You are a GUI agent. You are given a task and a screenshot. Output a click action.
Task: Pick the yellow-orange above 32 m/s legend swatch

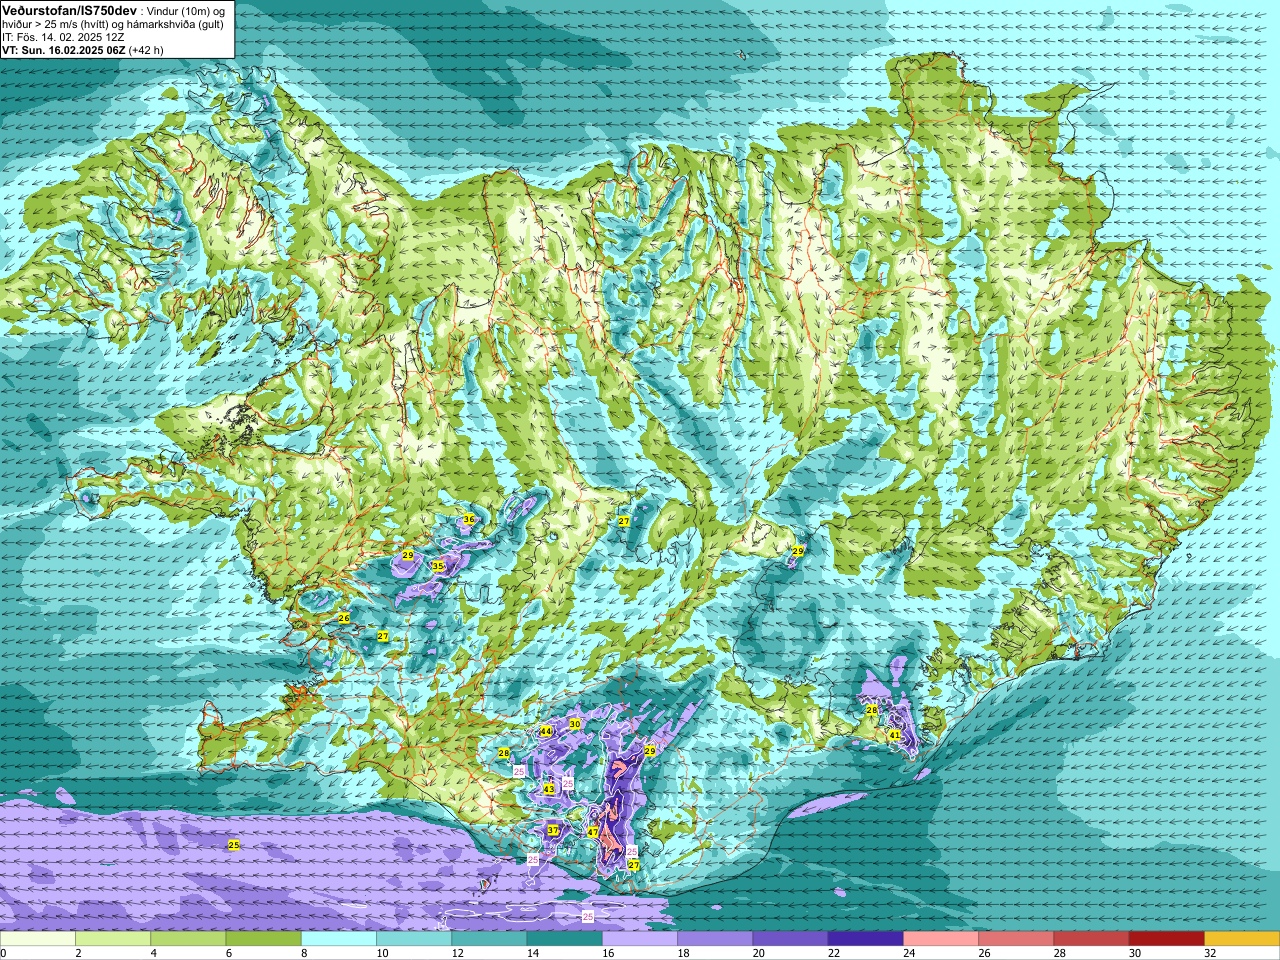pyautogui.click(x=1242, y=939)
